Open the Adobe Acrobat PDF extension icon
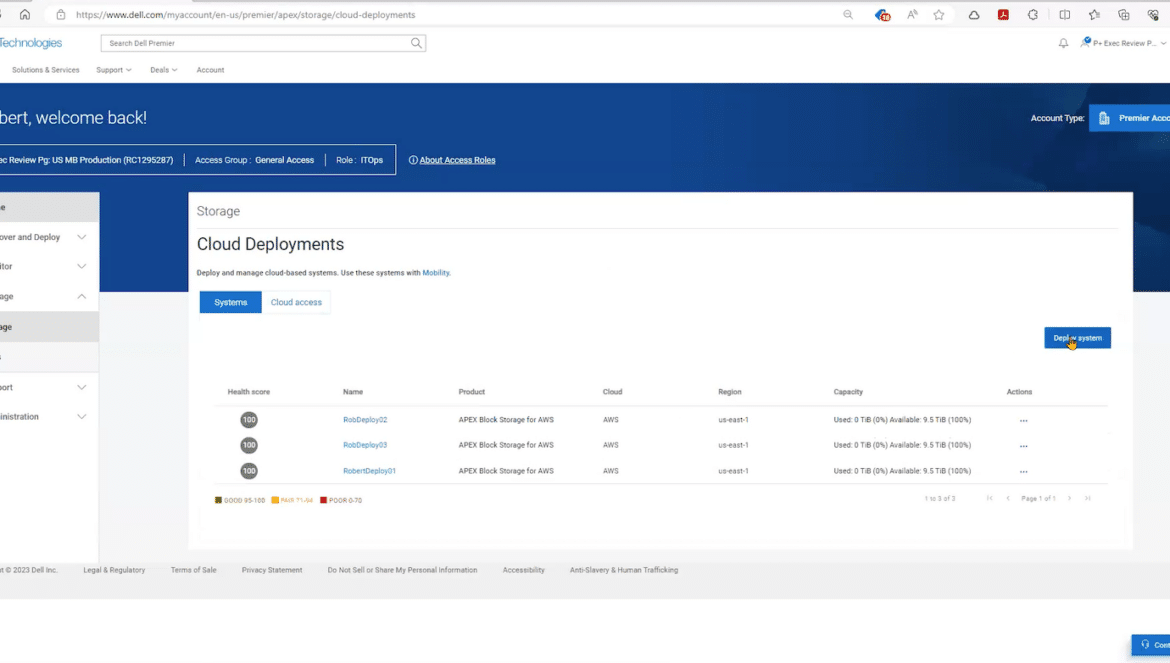 click(x=1003, y=14)
